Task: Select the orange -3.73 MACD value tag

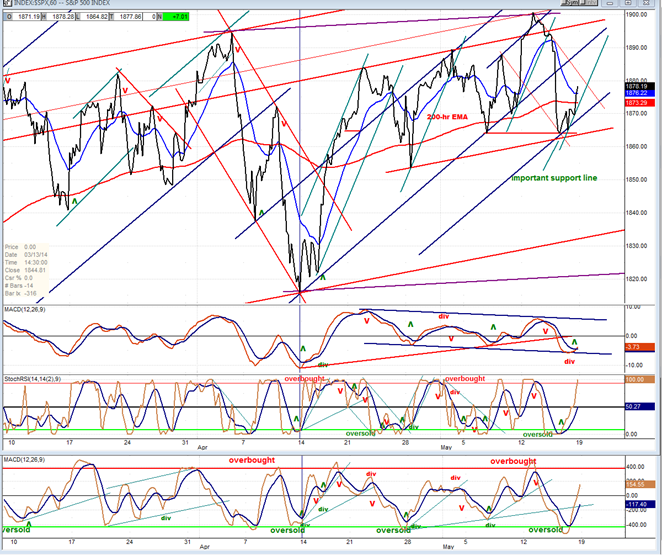Action: [x=639, y=347]
